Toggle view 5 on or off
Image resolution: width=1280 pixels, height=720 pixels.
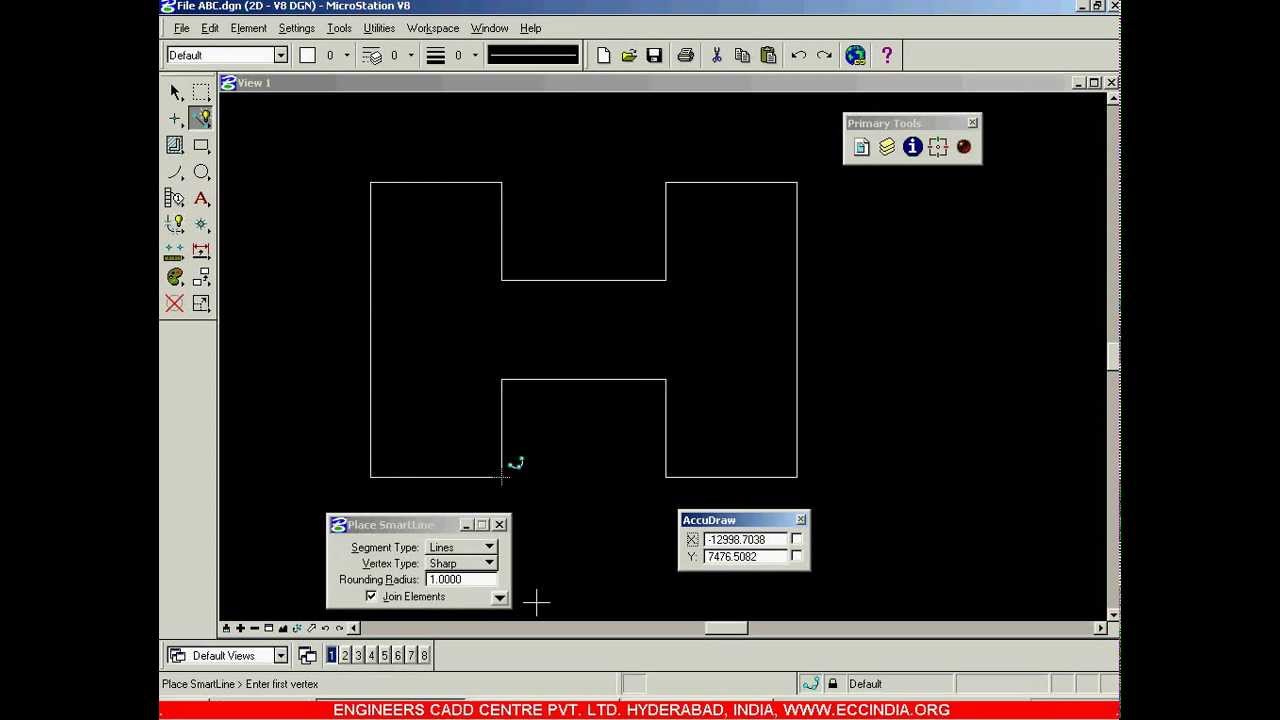385,656
